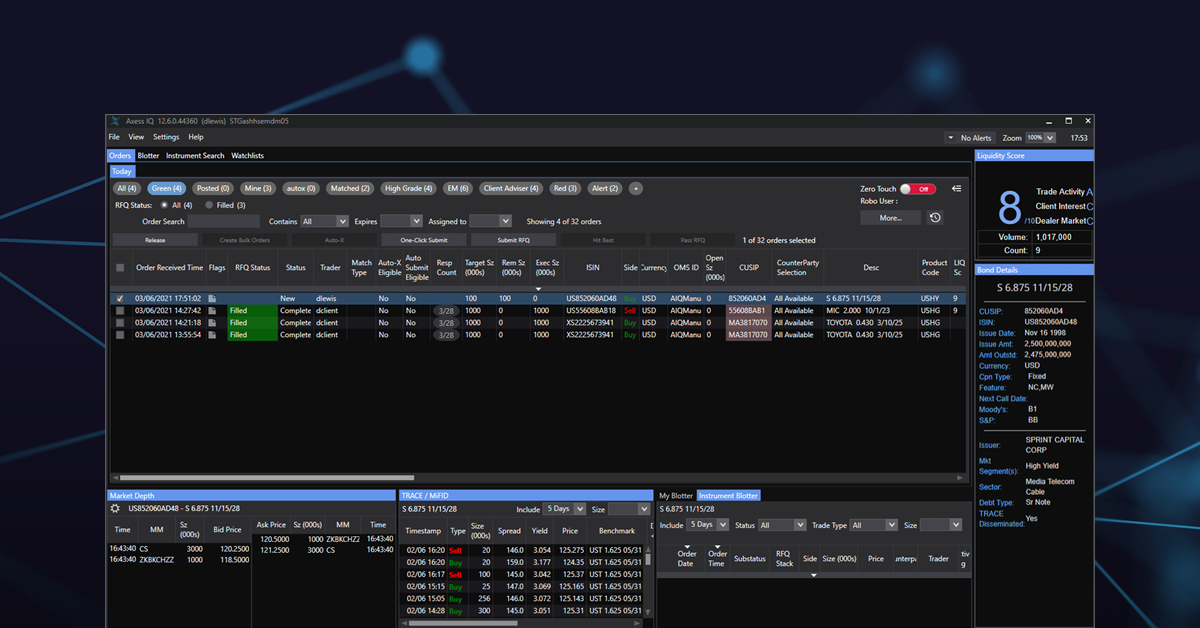Open the Market Depth settings gear
The image size is (1200, 628).
click(x=116, y=509)
